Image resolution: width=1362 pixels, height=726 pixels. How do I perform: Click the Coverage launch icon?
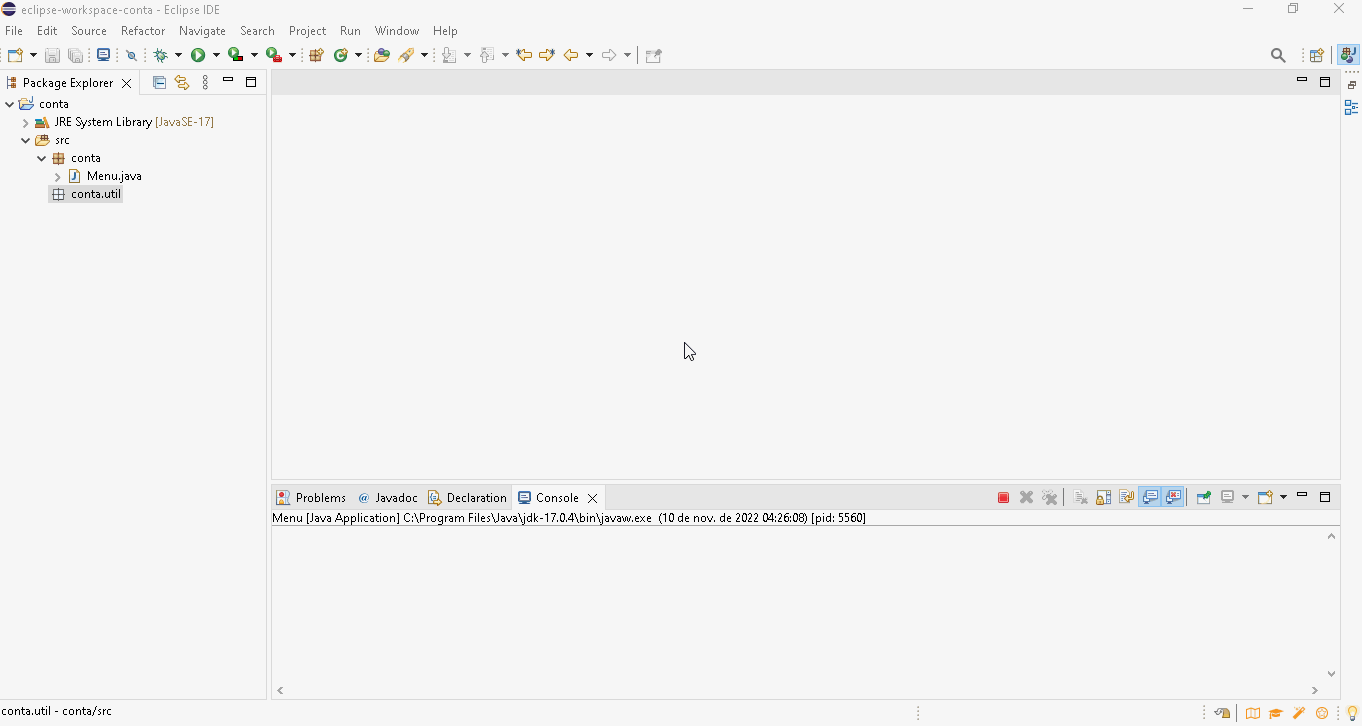point(235,55)
